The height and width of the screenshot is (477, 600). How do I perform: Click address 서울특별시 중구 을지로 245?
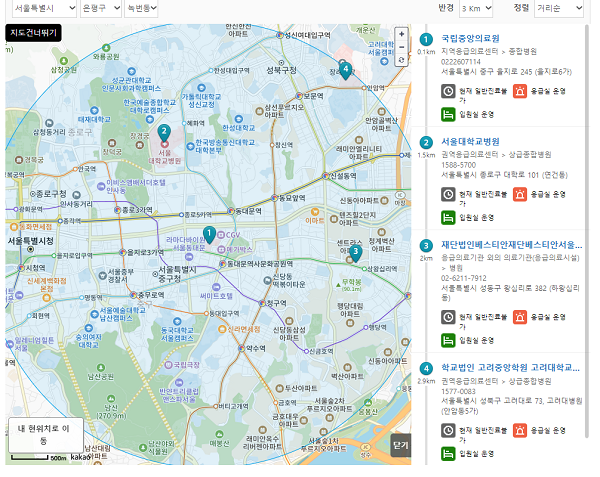pos(506,72)
